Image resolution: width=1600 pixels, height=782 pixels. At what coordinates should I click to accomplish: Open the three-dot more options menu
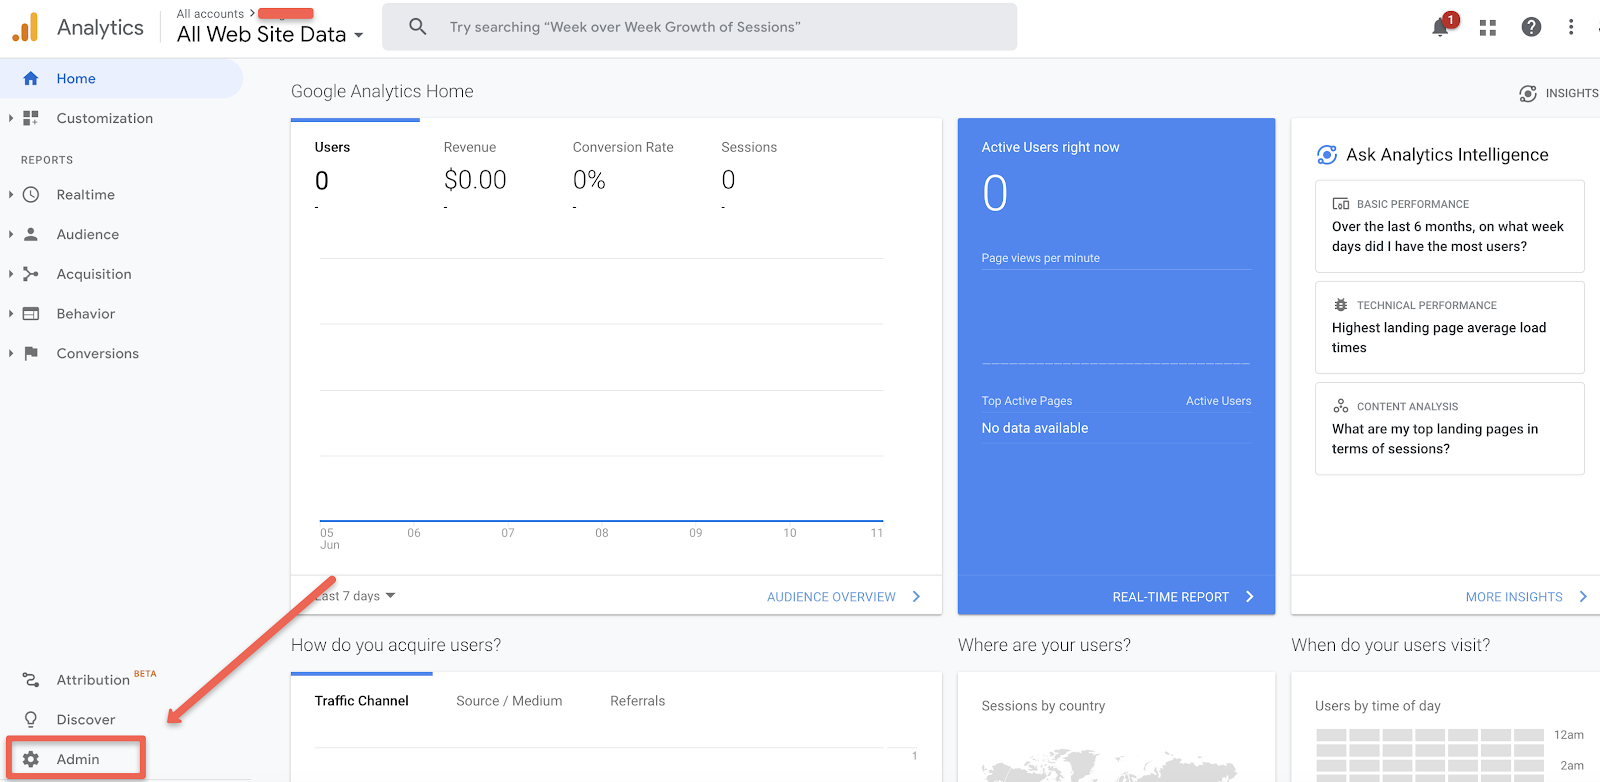(1571, 27)
